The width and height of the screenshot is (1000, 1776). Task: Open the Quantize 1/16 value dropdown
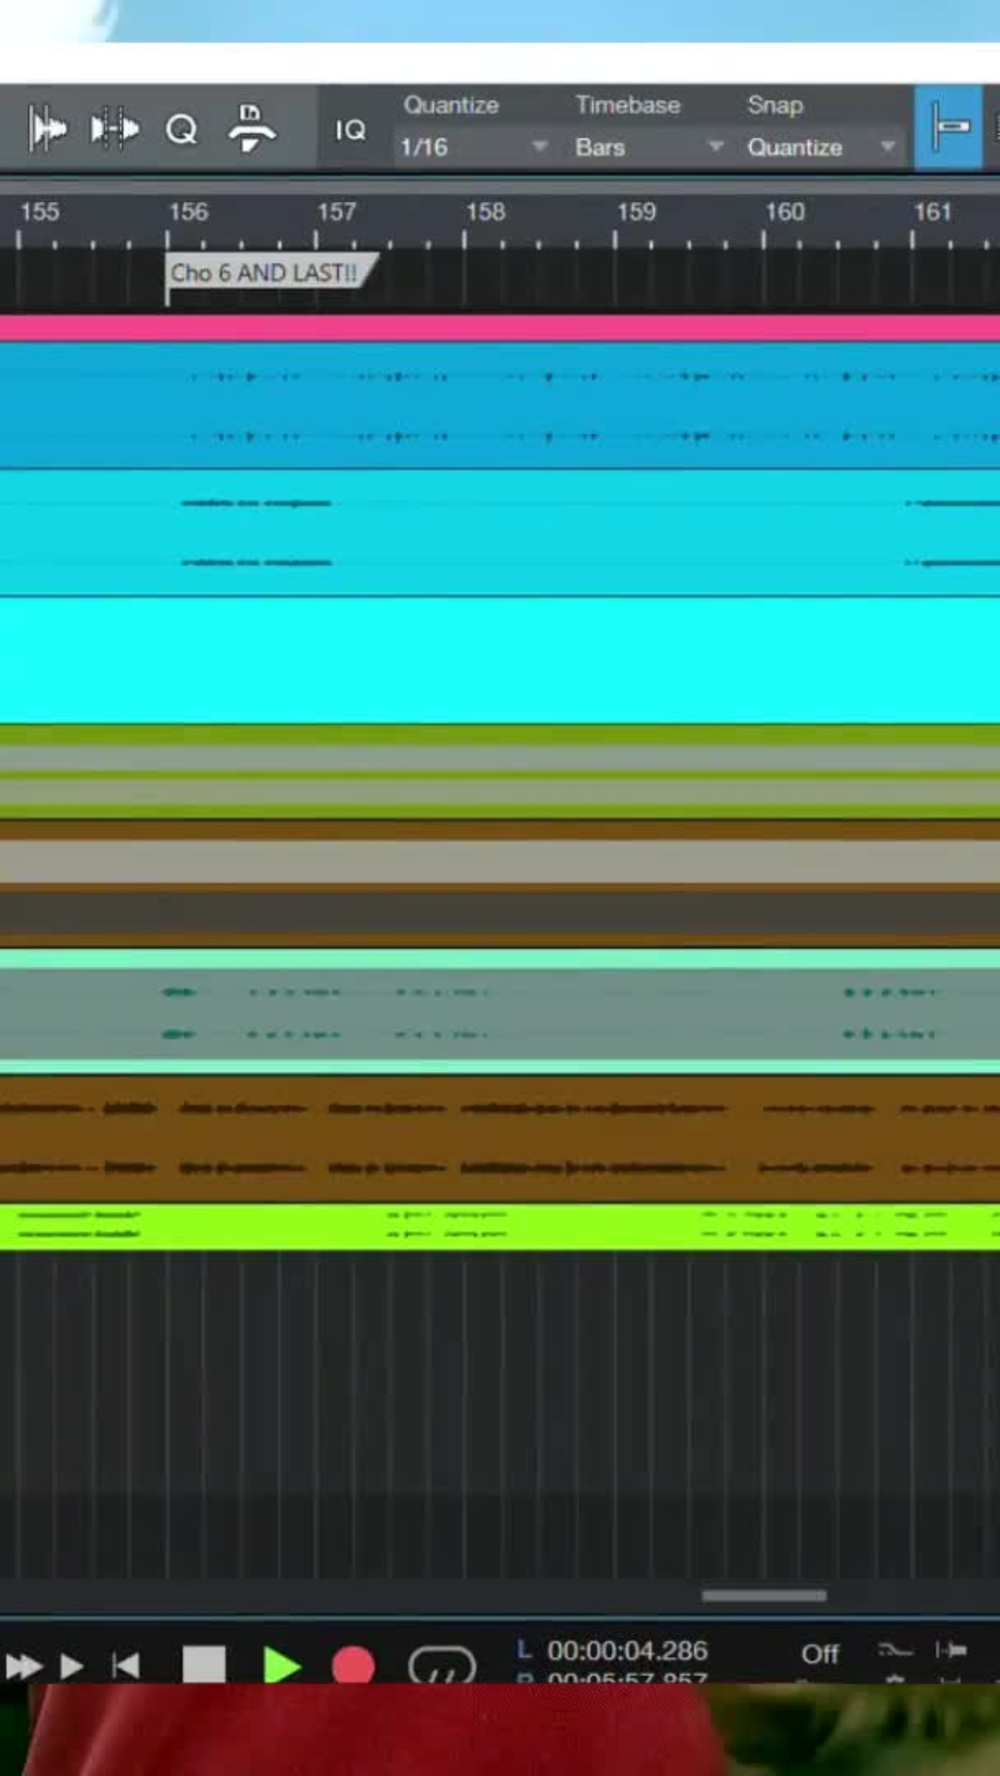tap(473, 147)
